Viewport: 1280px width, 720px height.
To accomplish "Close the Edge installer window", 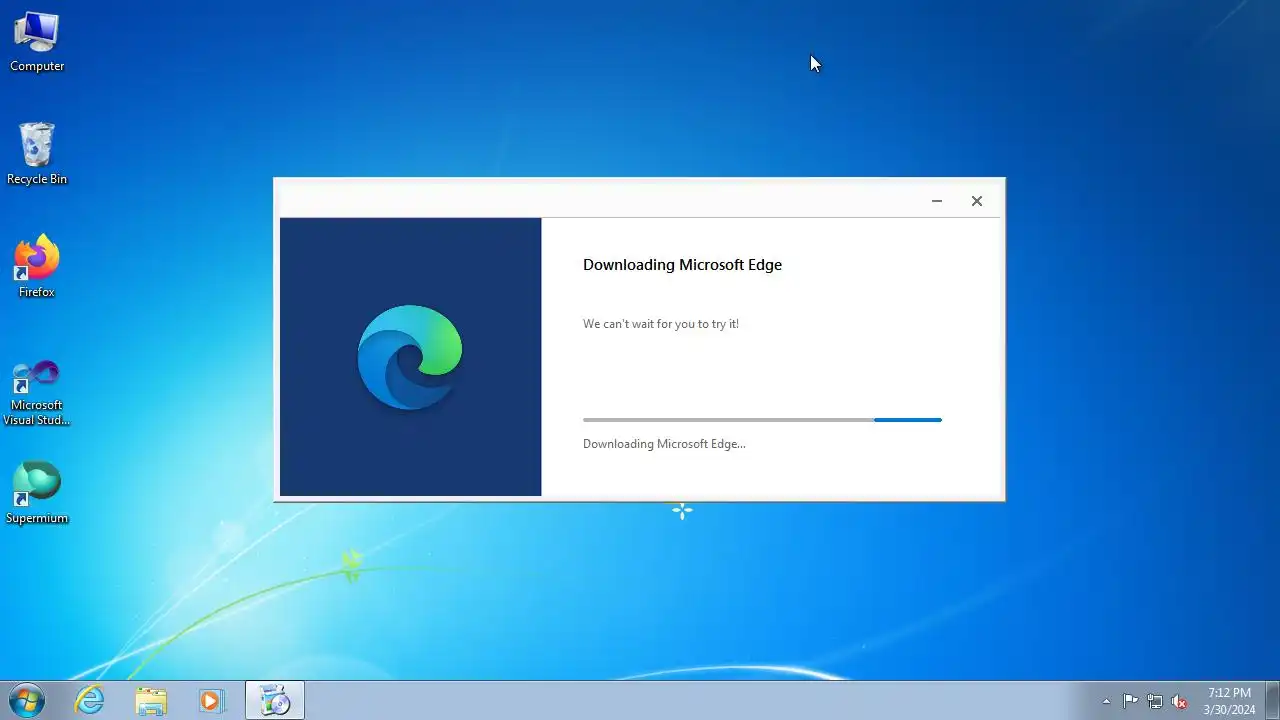I will point(977,201).
